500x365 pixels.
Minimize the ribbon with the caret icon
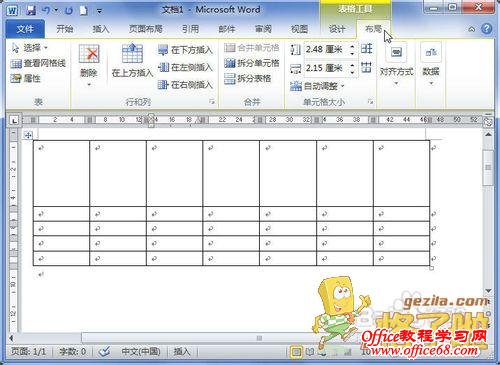pos(472,29)
